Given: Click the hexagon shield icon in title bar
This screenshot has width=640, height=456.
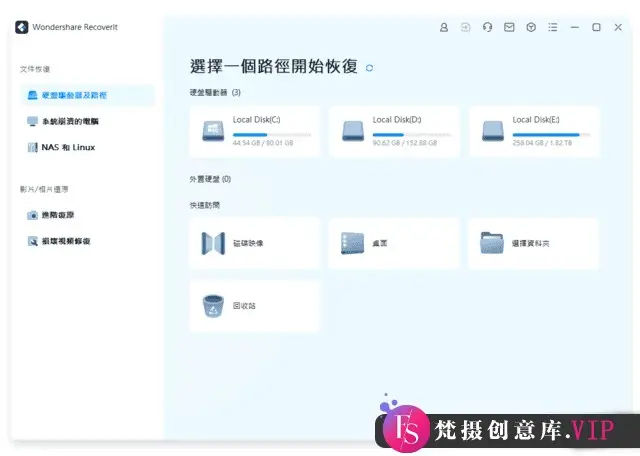Looking at the screenshot, I should (531, 27).
